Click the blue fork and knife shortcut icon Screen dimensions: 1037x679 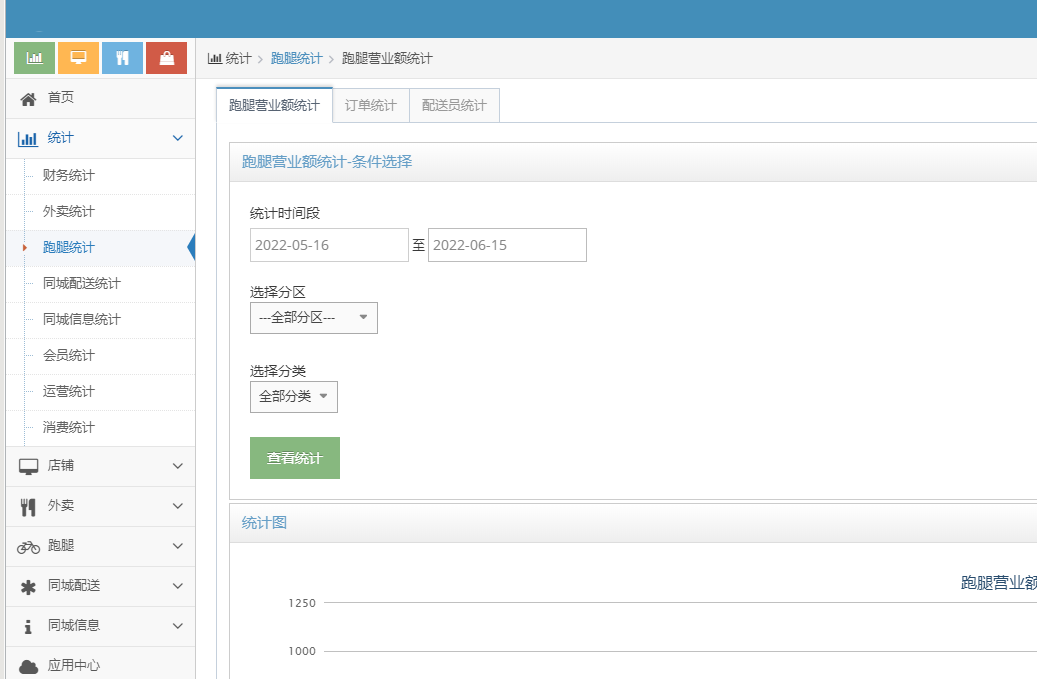point(122,58)
